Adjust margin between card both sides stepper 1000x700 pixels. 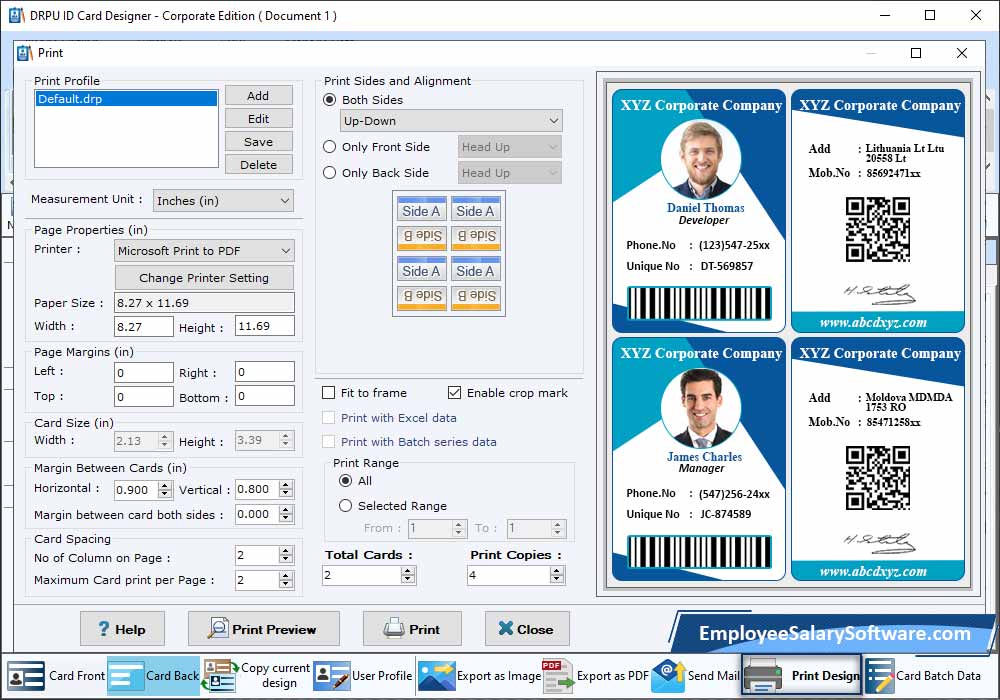[286, 514]
